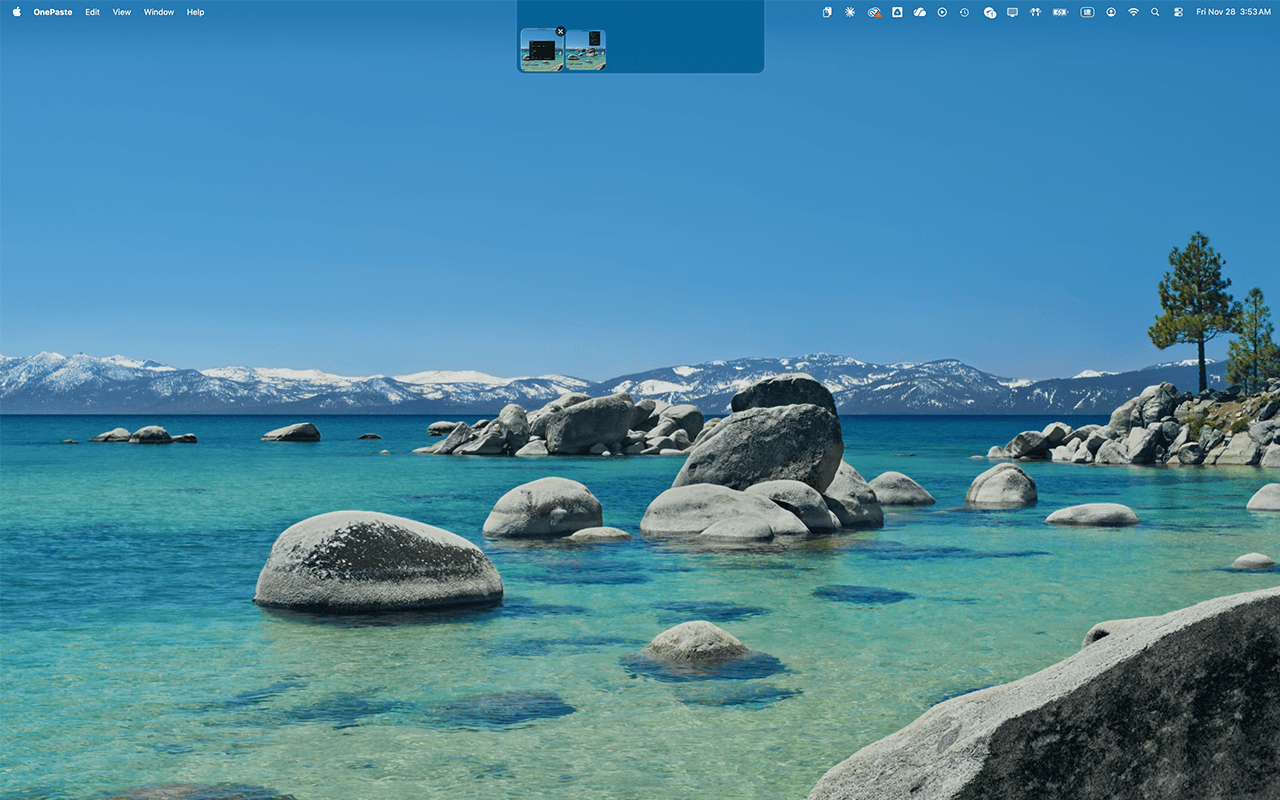Click the cloud storage menu bar icon
This screenshot has width=1280, height=800.
click(918, 12)
